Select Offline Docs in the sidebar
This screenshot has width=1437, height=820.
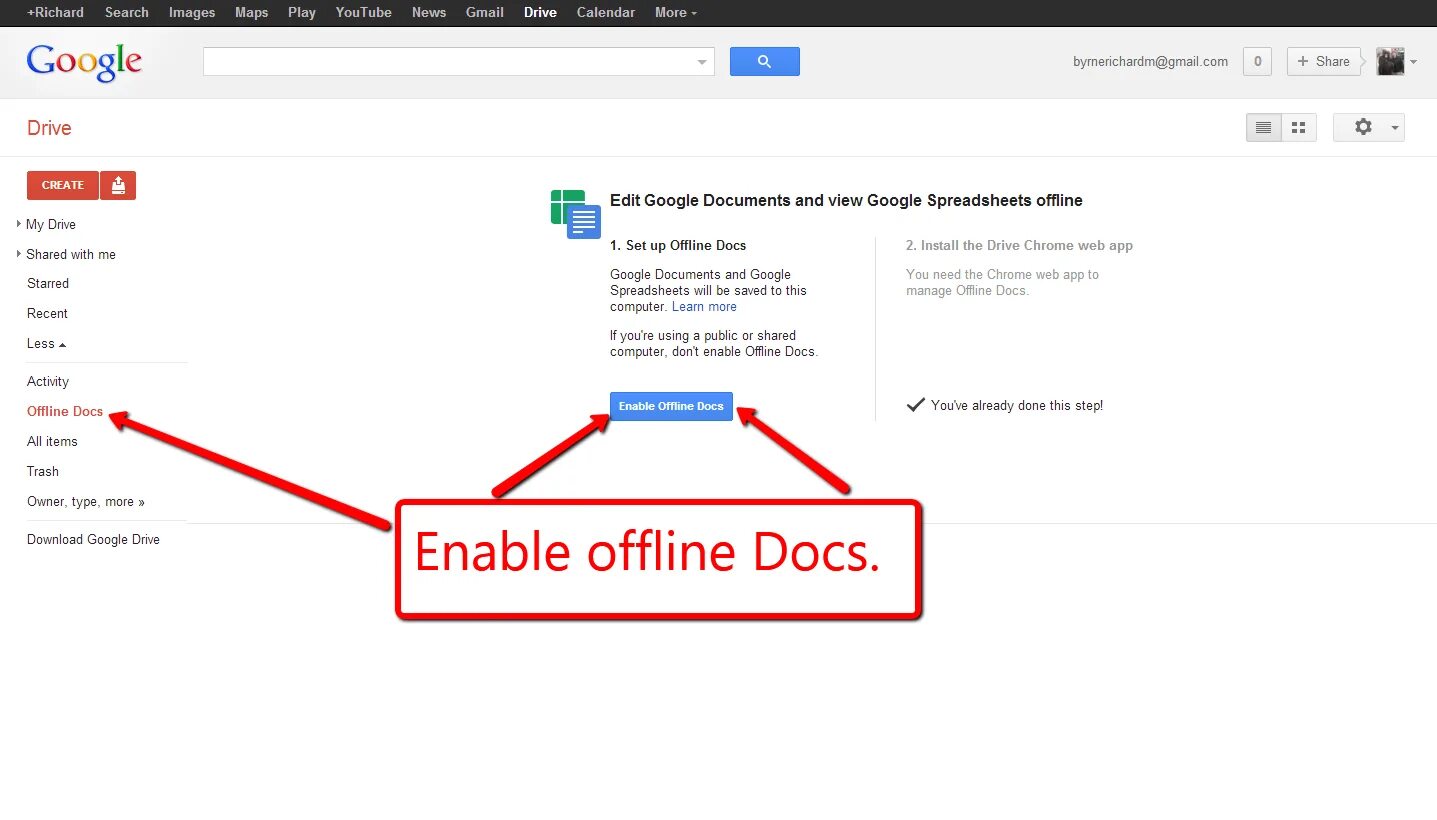click(65, 412)
